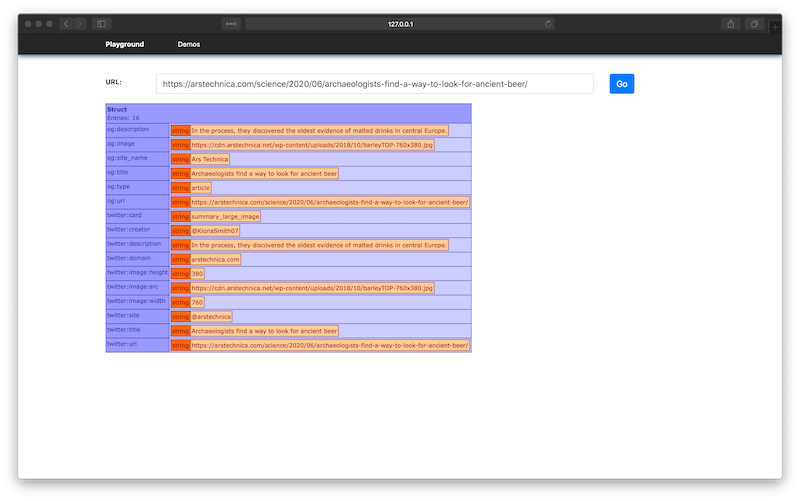800x501 pixels.
Task: Select the twitter:domain key cell
Action: [x=138, y=259]
